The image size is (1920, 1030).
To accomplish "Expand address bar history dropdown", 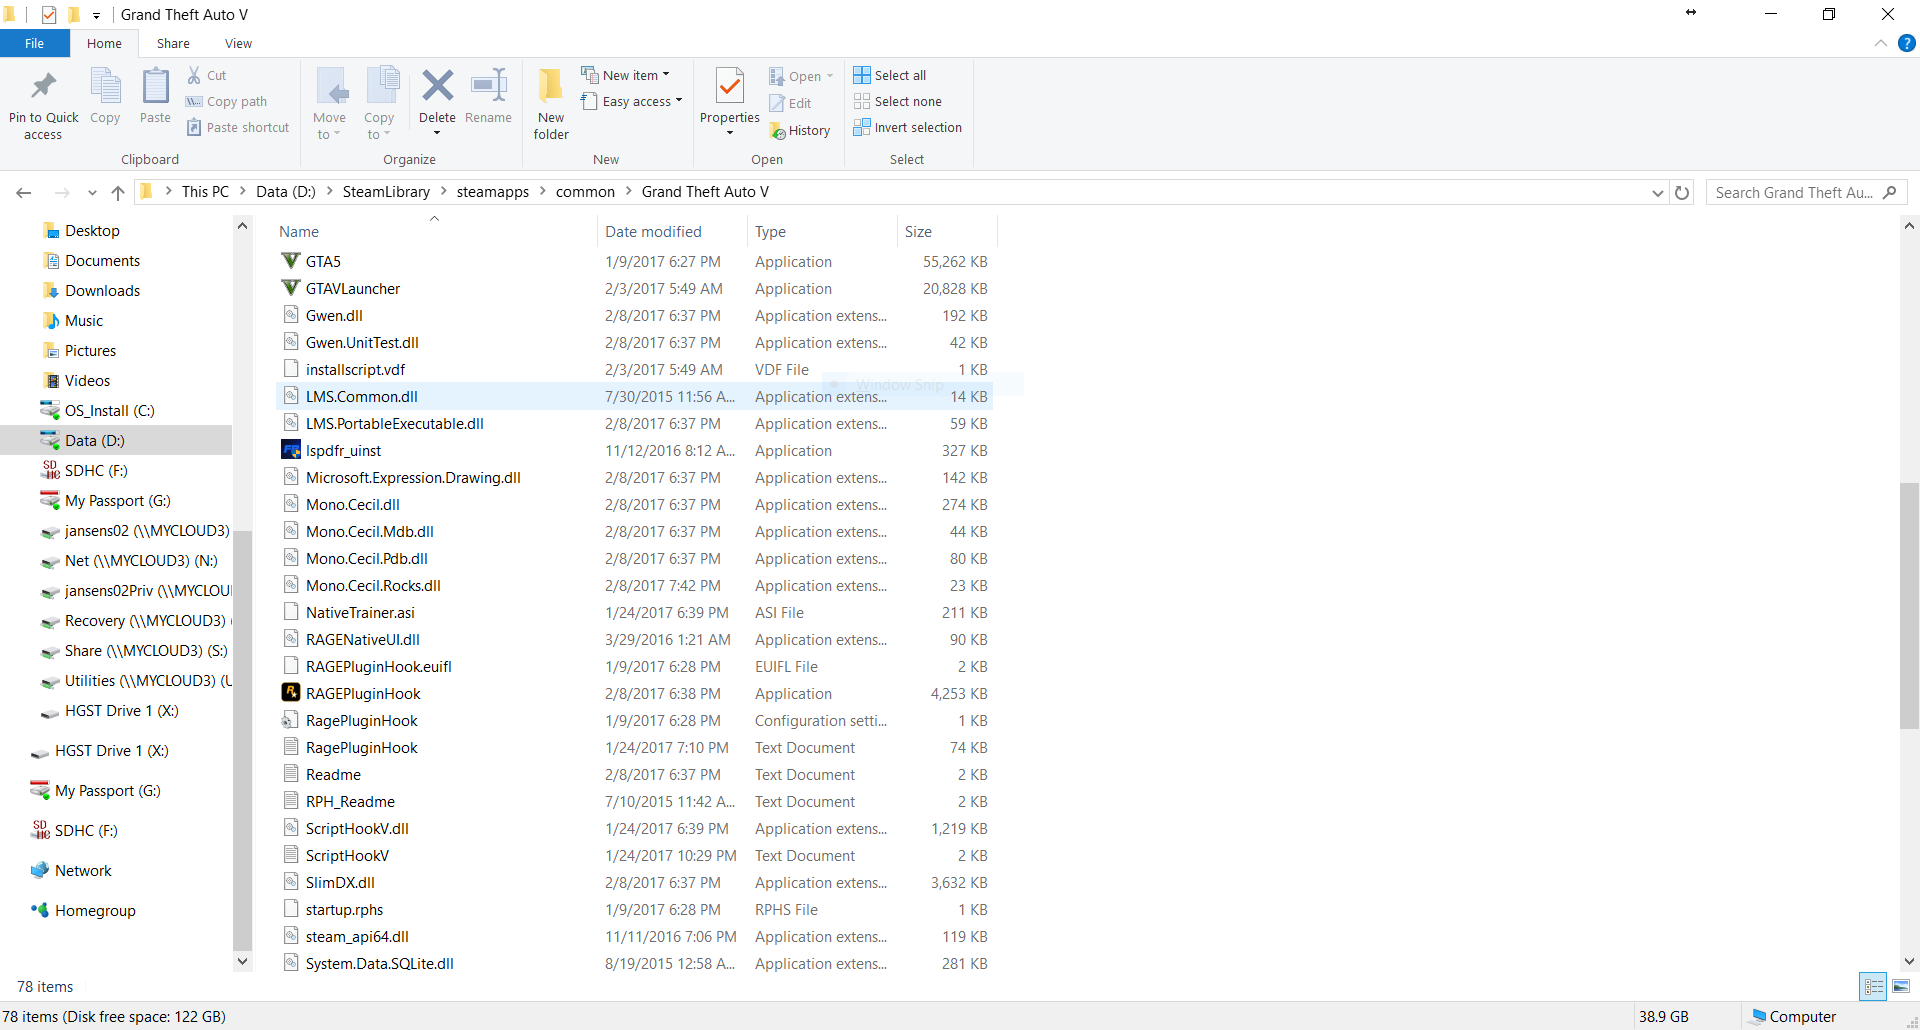I will (x=1657, y=193).
